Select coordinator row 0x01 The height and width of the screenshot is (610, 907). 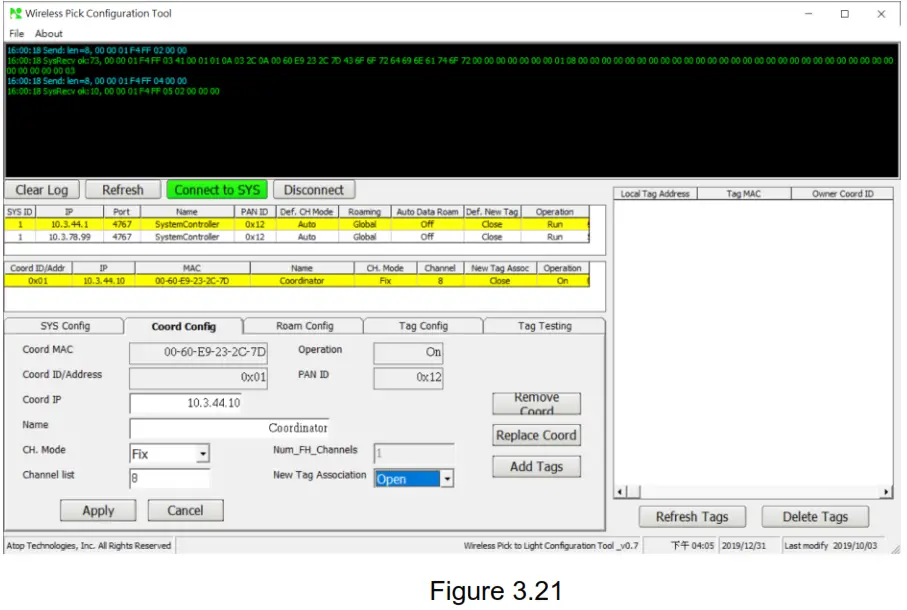(x=297, y=281)
